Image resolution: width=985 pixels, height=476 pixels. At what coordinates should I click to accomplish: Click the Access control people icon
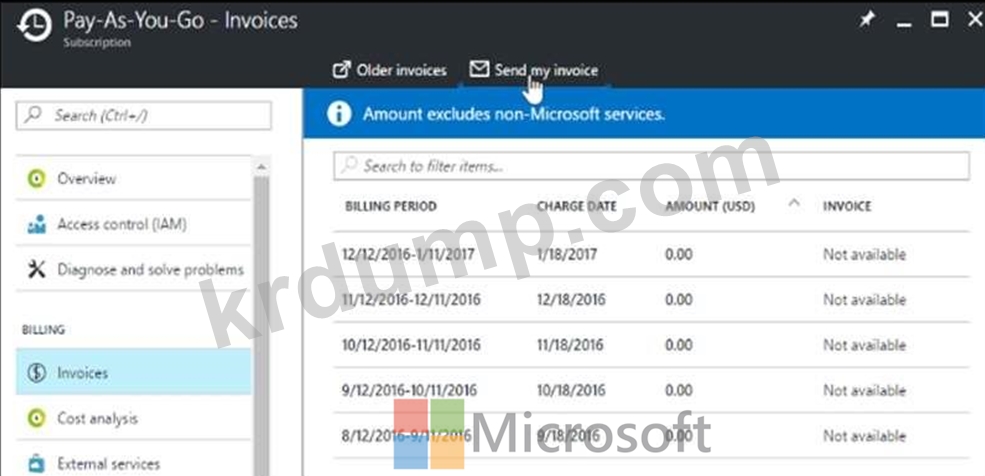pos(37,224)
